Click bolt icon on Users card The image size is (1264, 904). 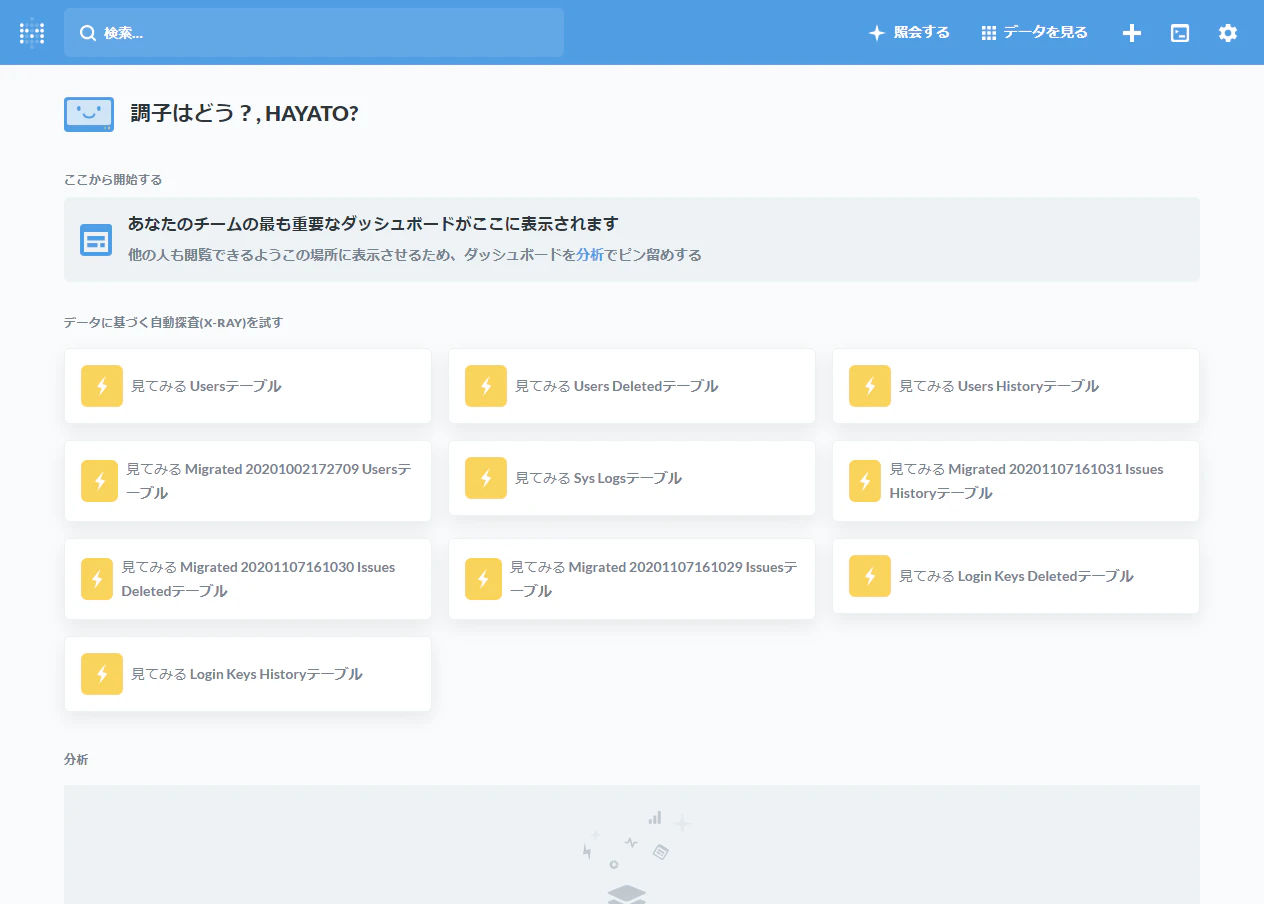click(102, 386)
